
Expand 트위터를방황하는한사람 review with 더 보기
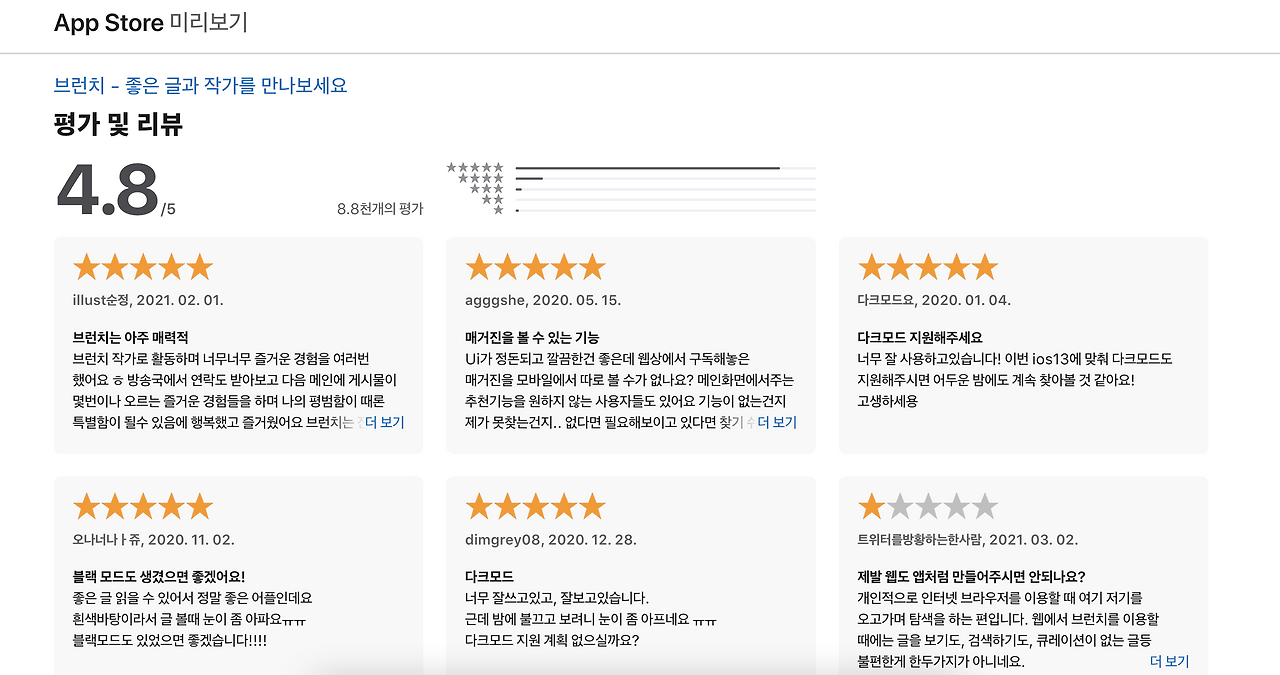[x=1169, y=661]
